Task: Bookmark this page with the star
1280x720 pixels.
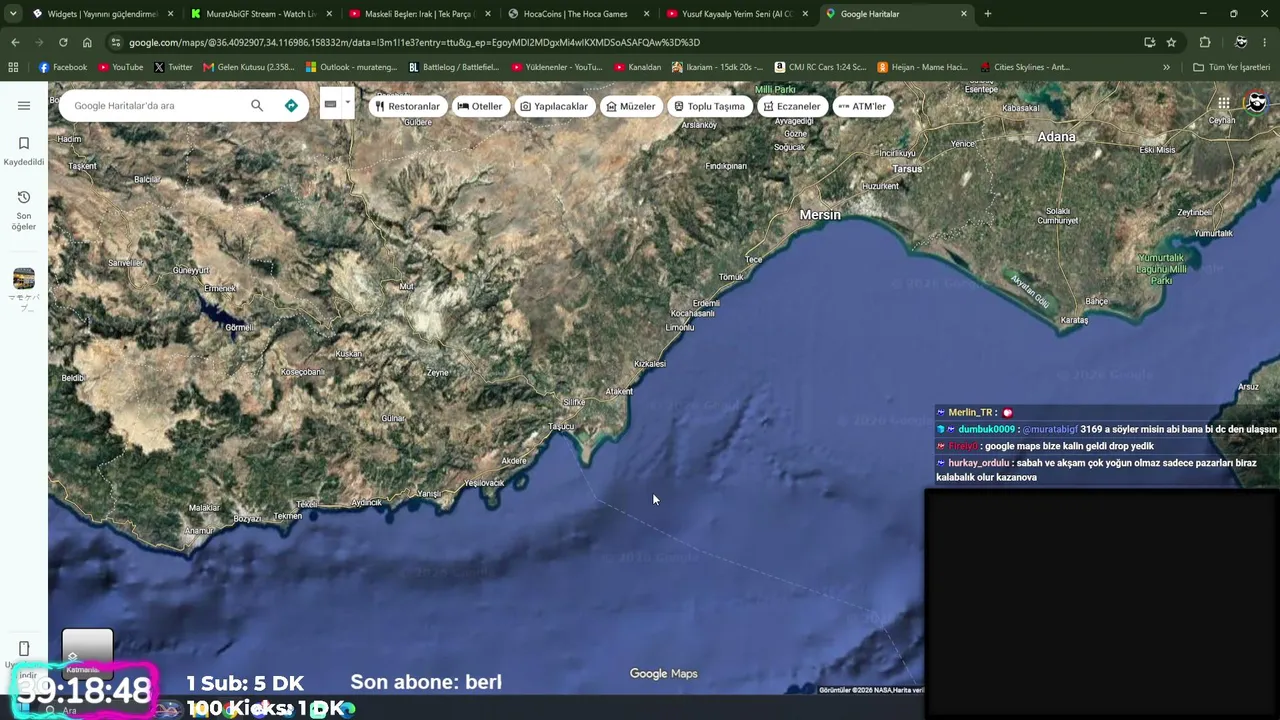Action: 1171,42
